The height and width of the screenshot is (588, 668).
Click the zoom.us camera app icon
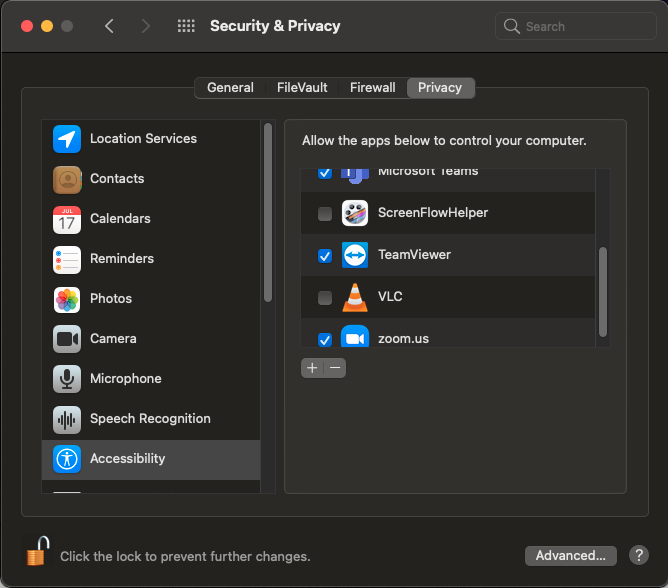coord(355,336)
